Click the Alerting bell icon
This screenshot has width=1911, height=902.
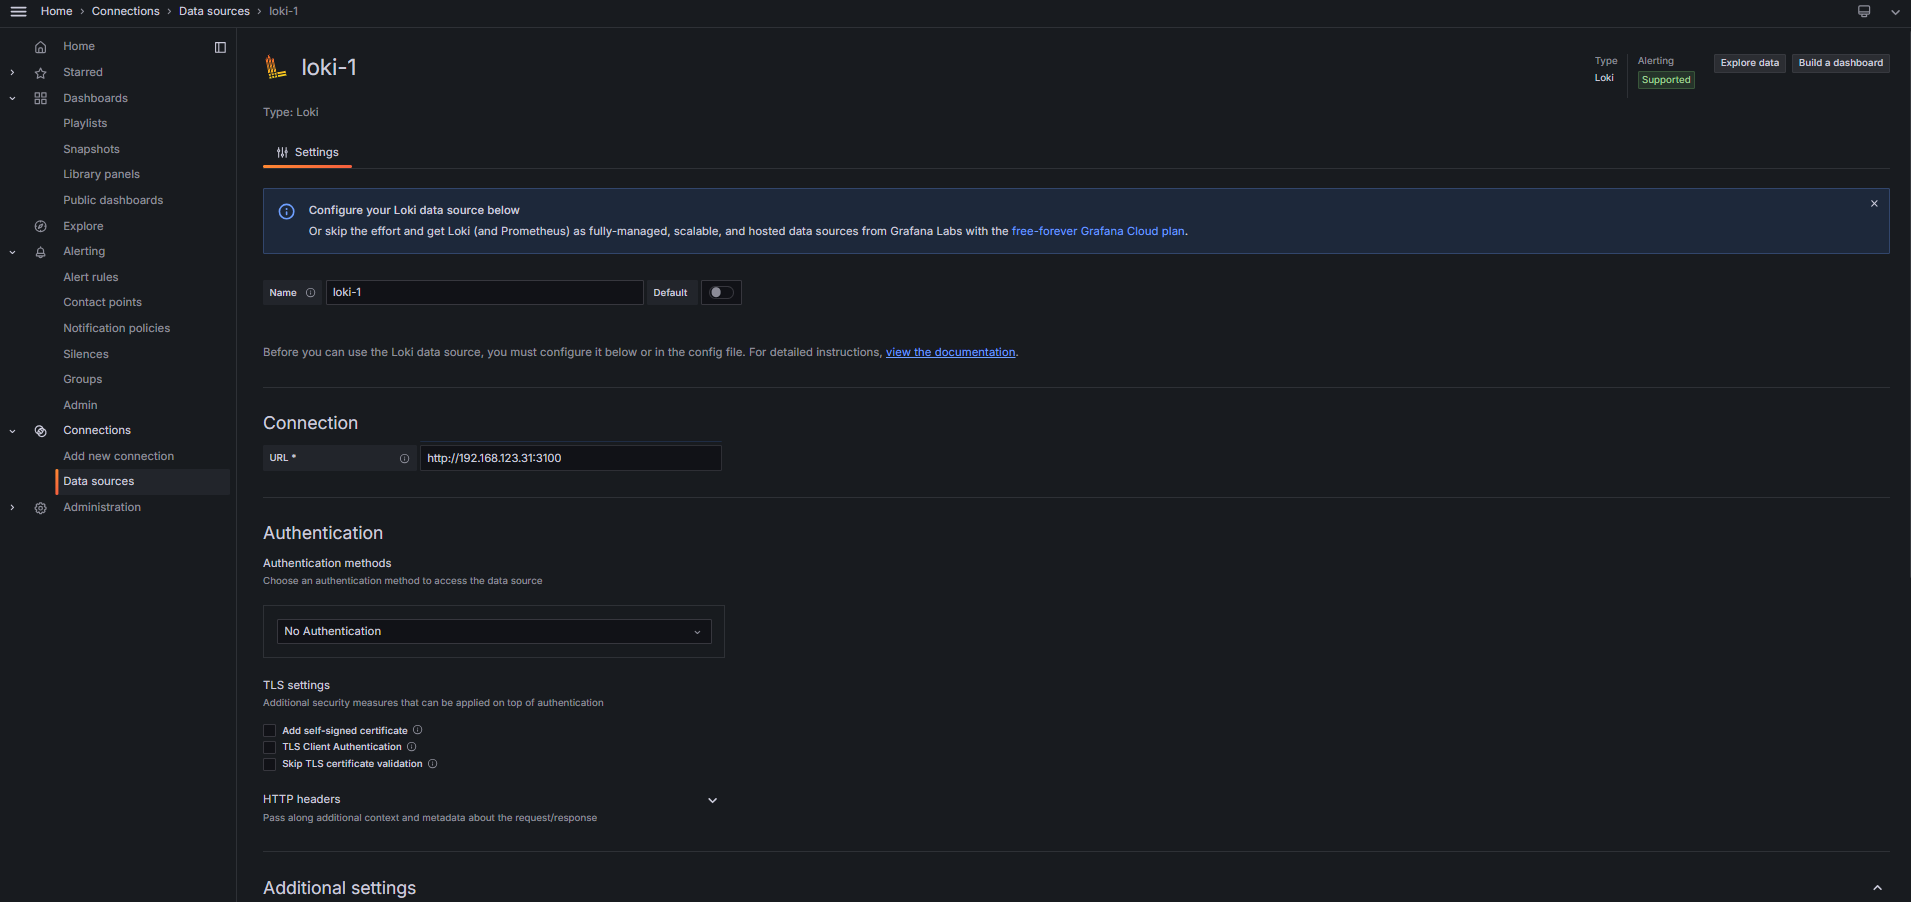click(41, 252)
